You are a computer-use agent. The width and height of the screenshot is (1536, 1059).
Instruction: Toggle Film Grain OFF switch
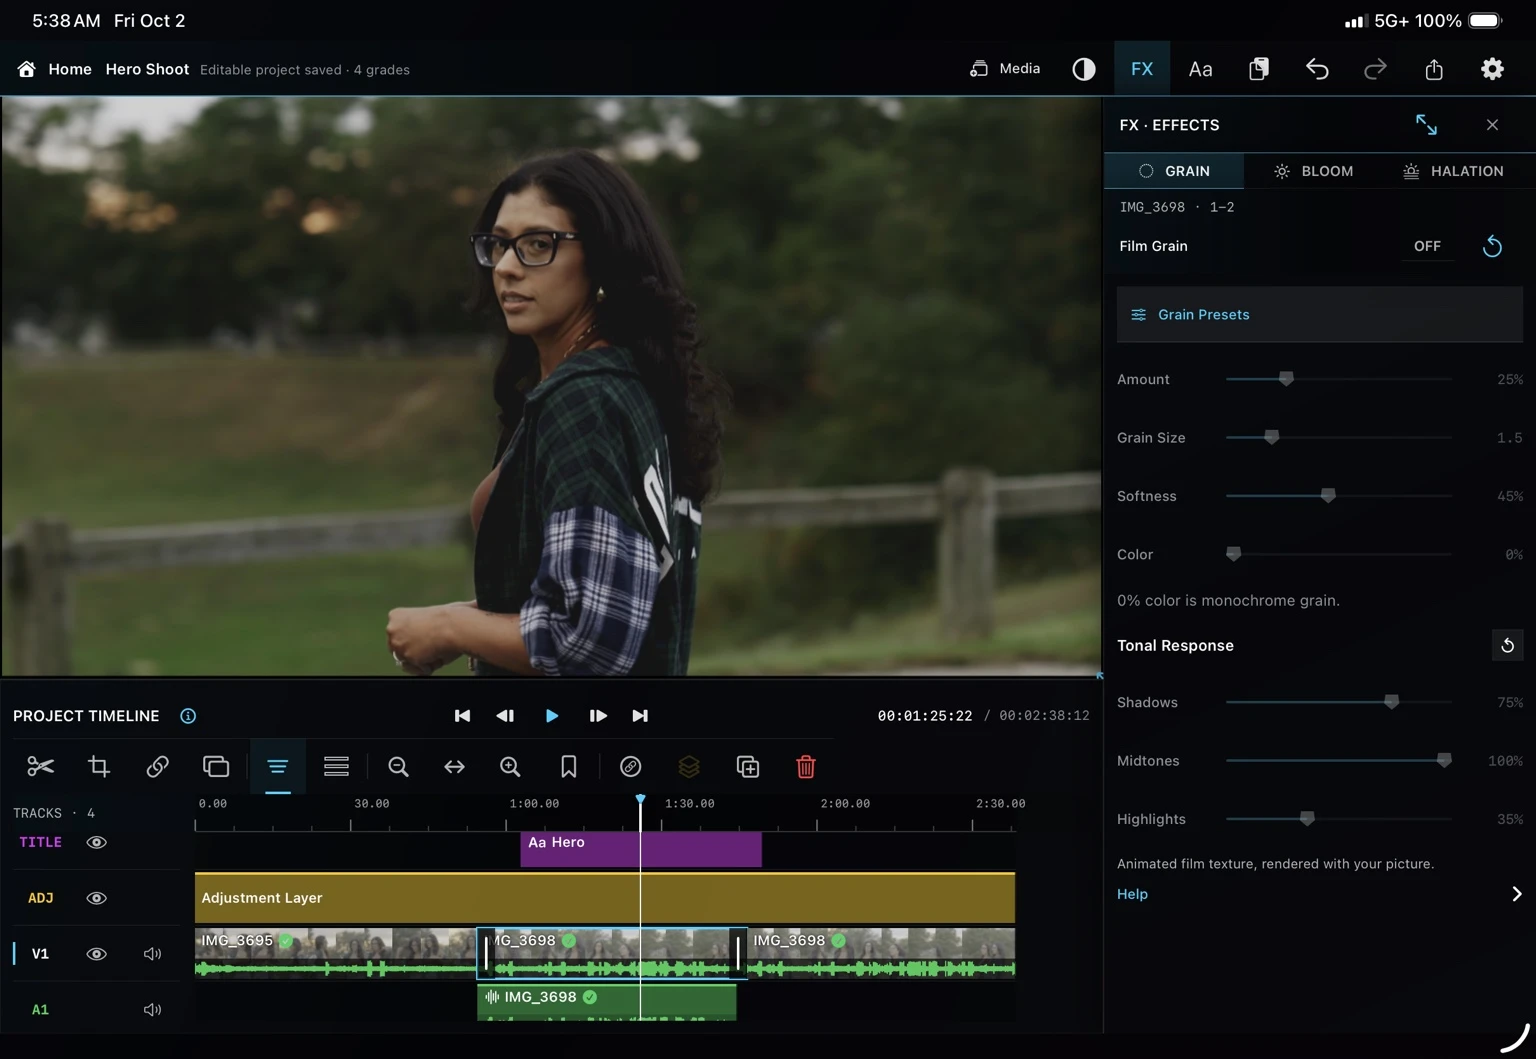tap(1427, 246)
